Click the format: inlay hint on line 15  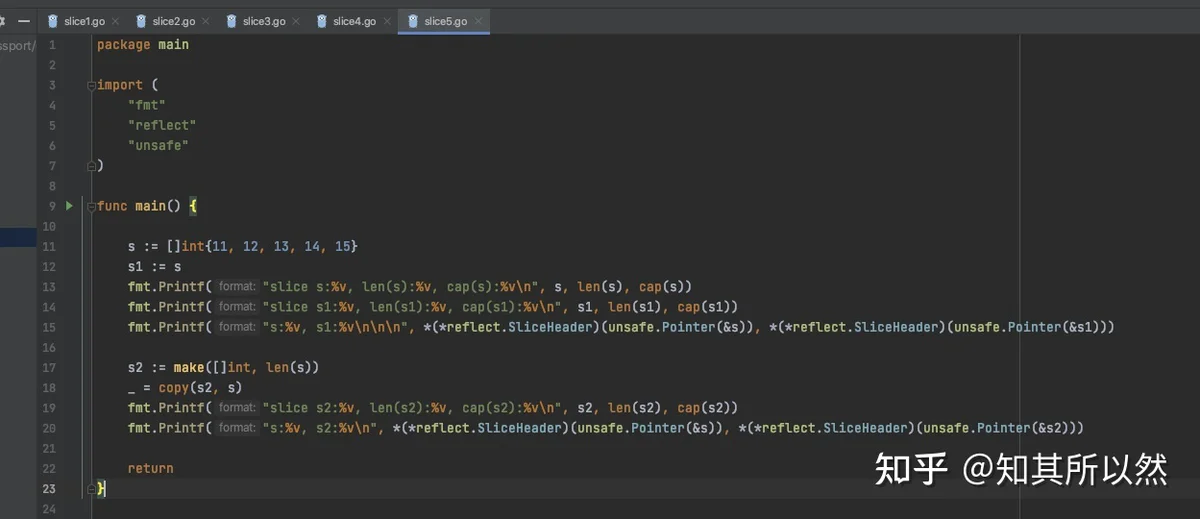(x=237, y=327)
